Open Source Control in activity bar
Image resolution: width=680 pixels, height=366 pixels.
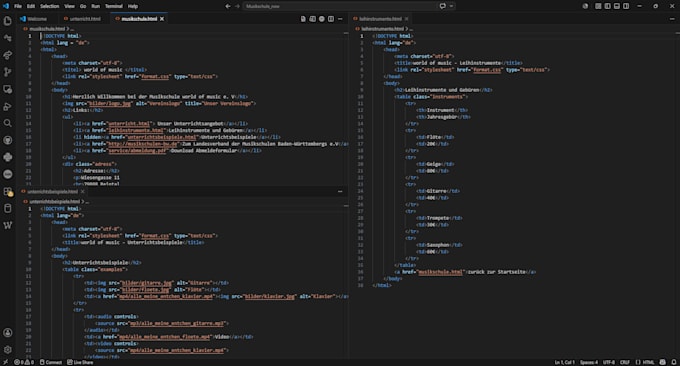tap(7, 72)
